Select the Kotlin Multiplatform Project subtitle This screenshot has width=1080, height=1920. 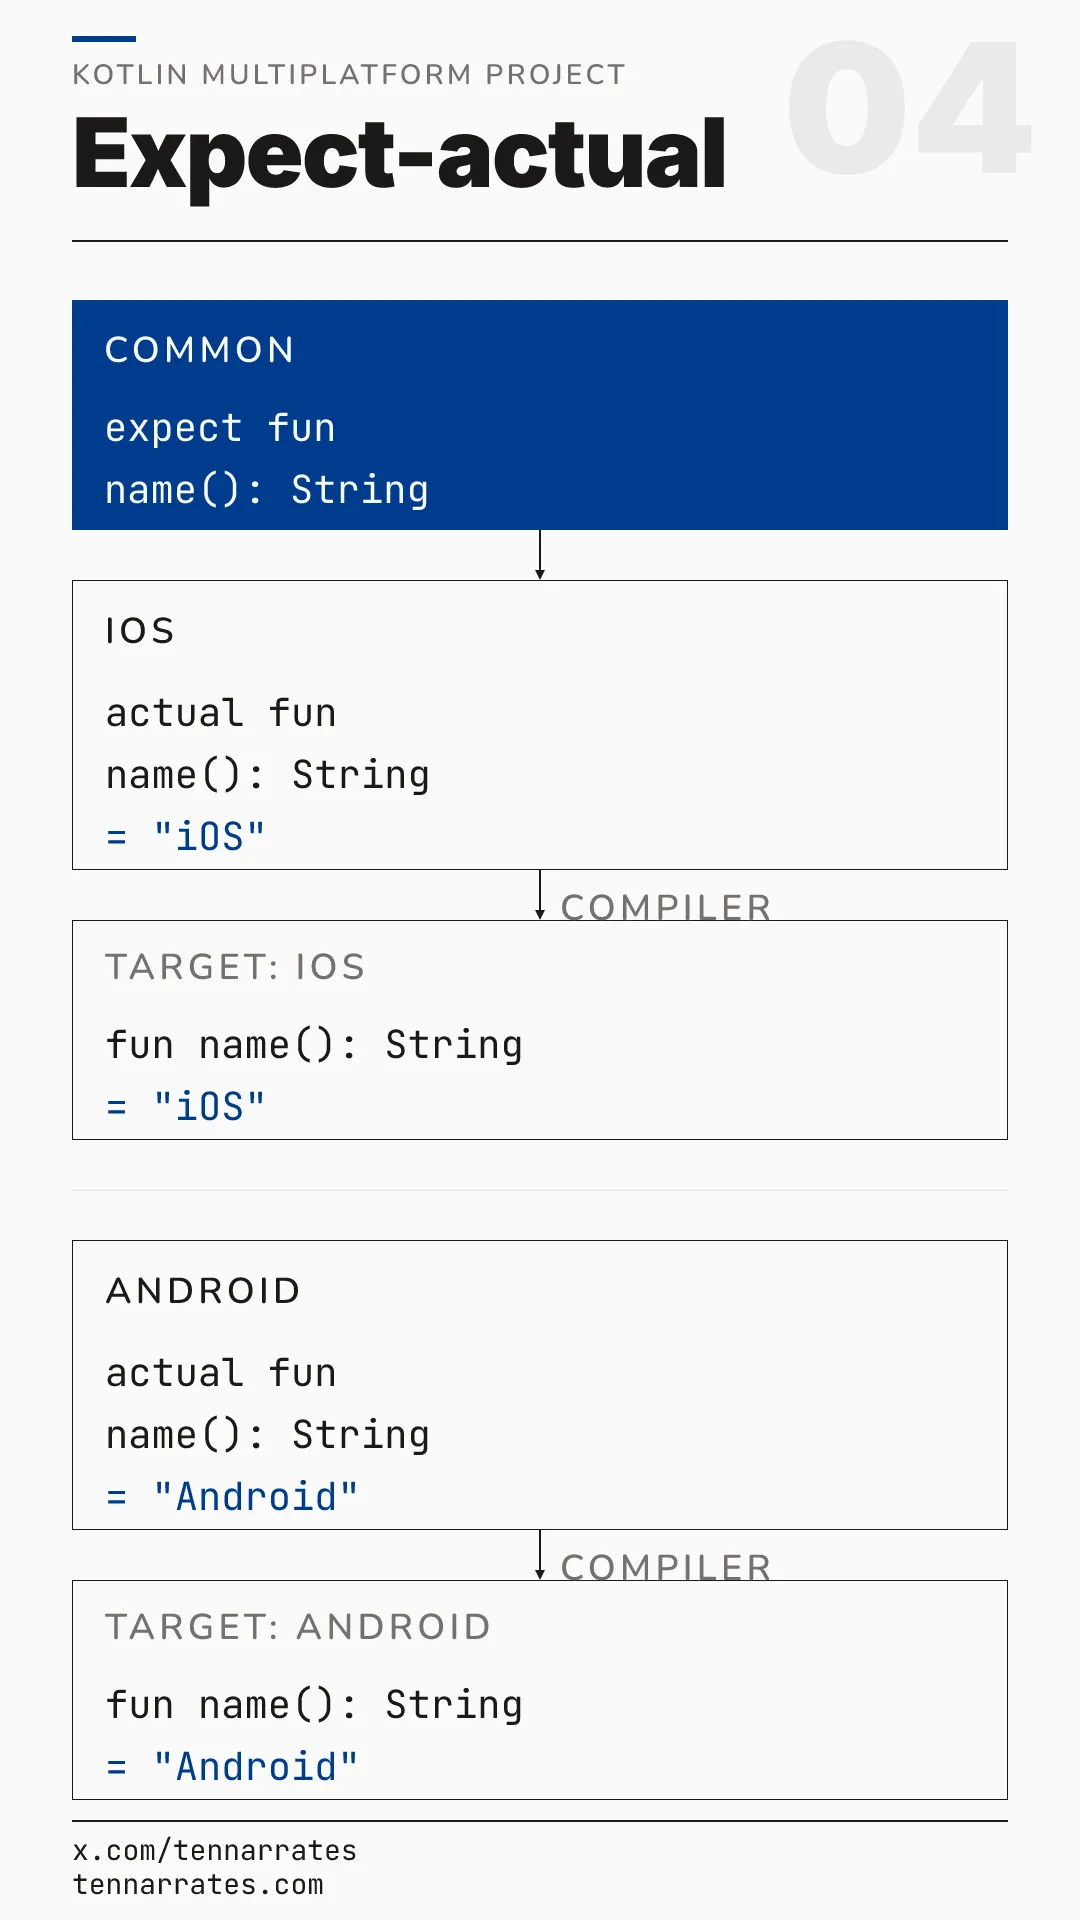point(349,75)
